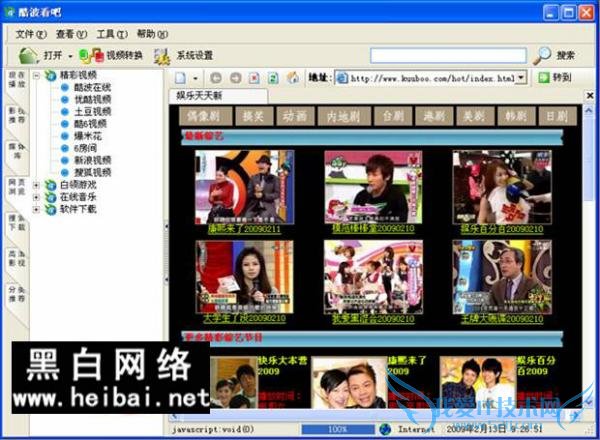
Task: Expand the 白领游戏 tree node
Action: point(36,185)
